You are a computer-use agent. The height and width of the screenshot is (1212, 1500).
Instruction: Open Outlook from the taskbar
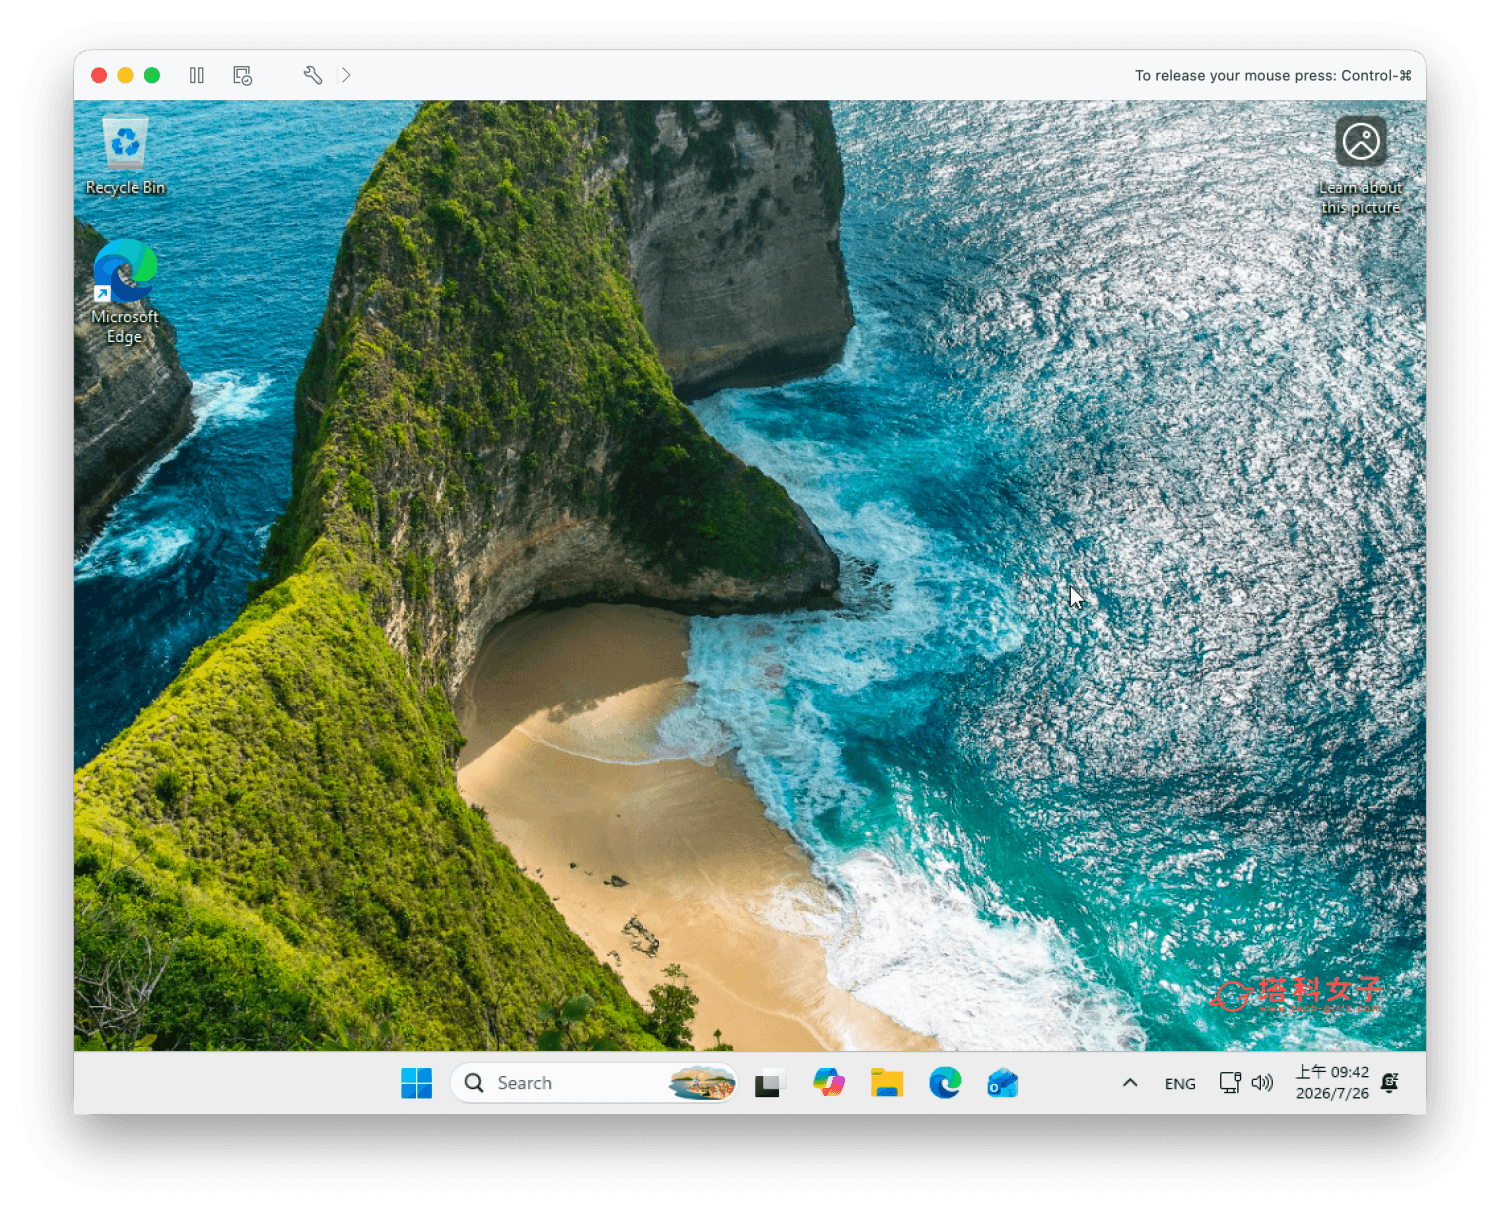click(1003, 1083)
